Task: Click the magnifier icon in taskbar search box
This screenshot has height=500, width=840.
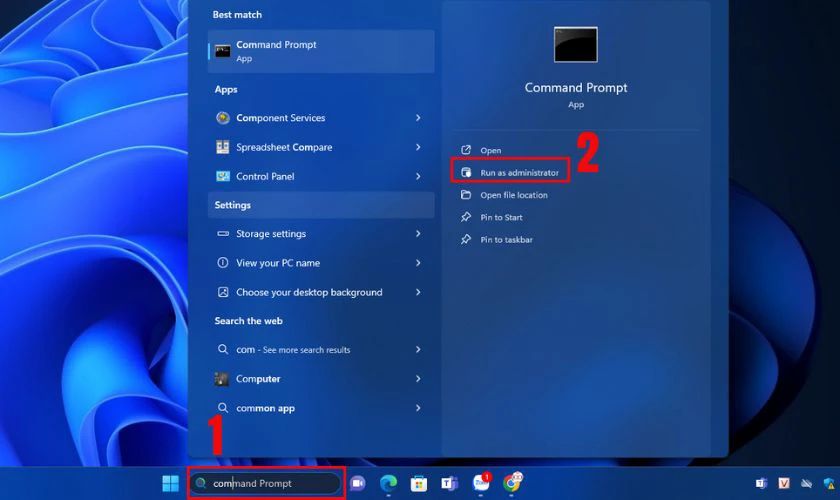Action: [201, 483]
